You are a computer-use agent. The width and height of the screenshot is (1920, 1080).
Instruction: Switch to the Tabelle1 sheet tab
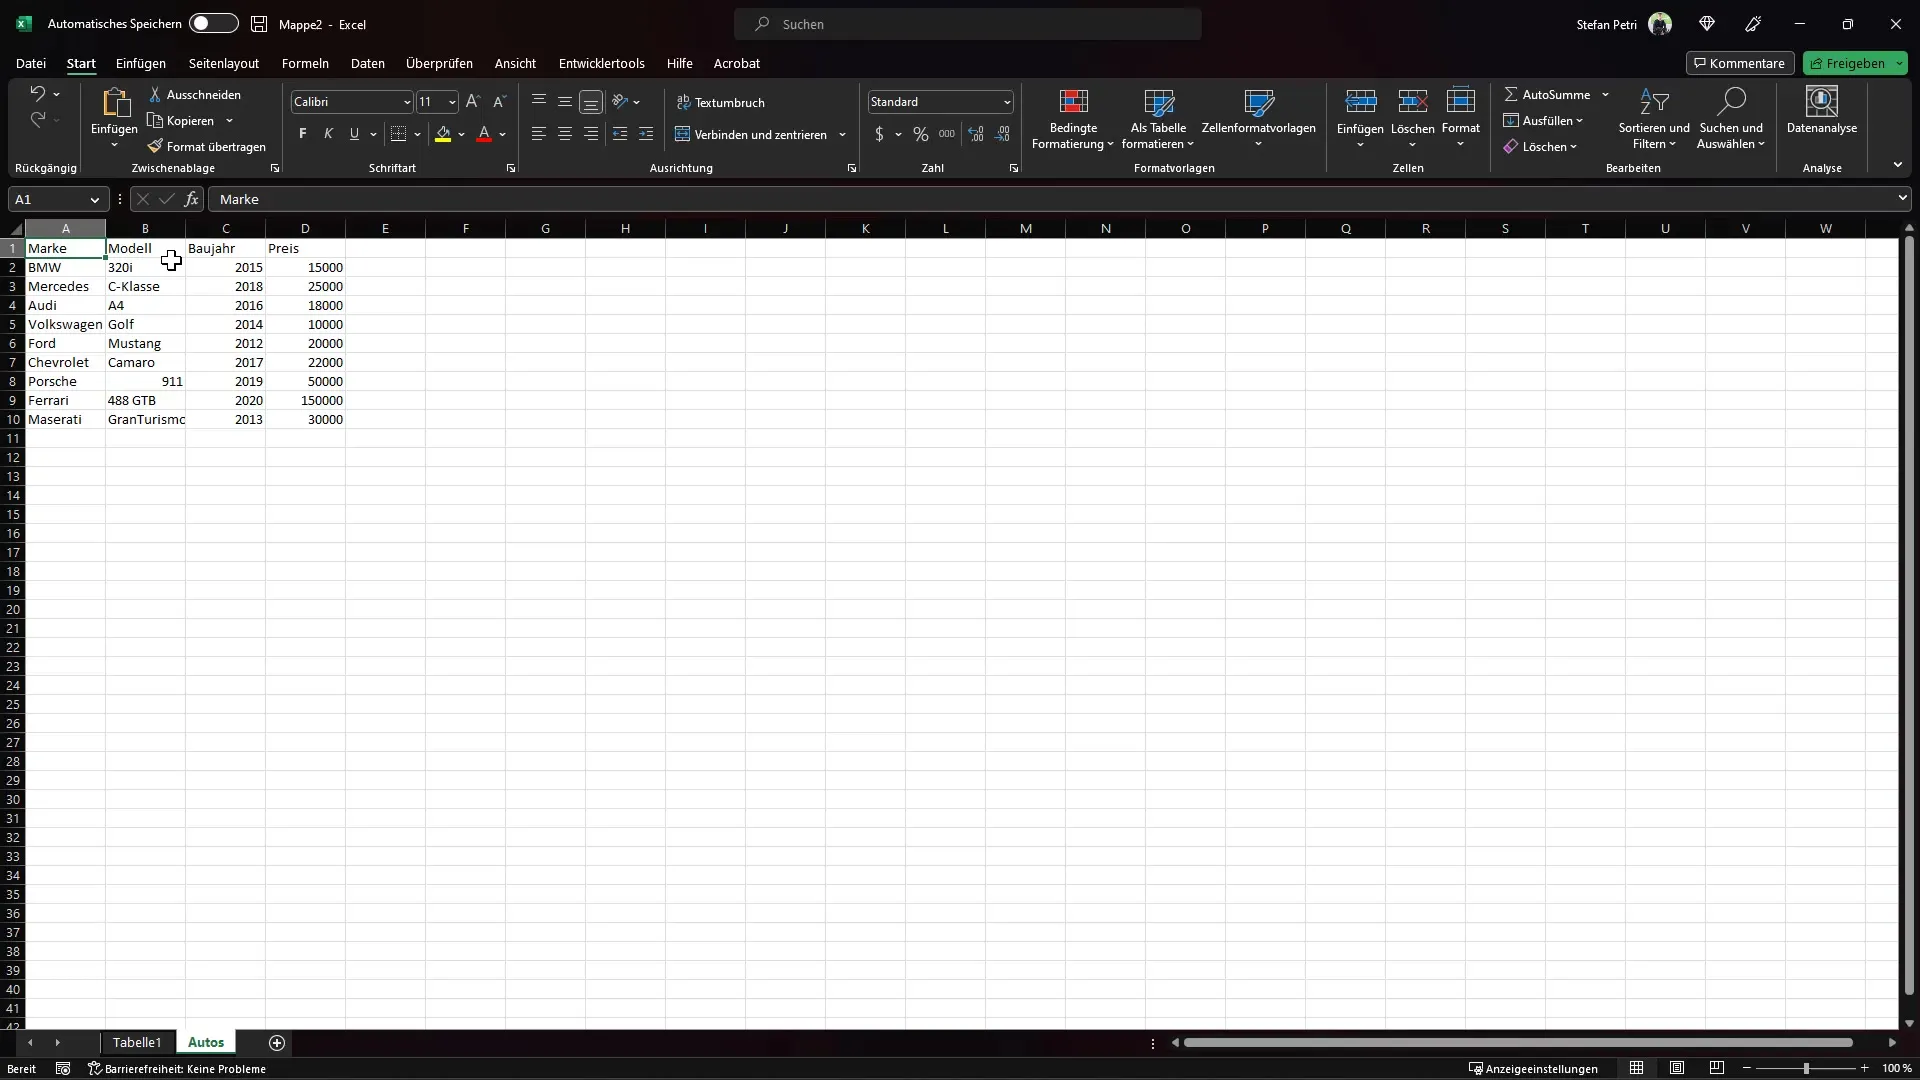[x=137, y=1042]
